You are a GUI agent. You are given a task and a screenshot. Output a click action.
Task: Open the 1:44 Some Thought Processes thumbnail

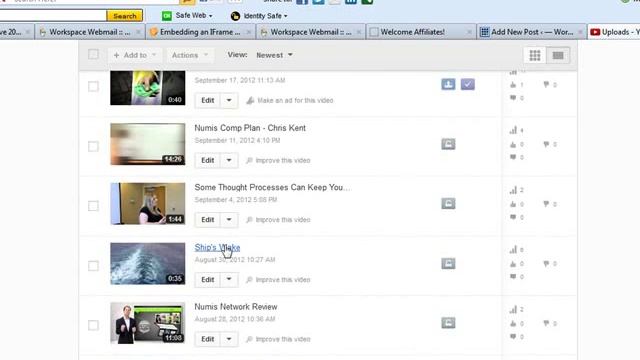pos(148,204)
